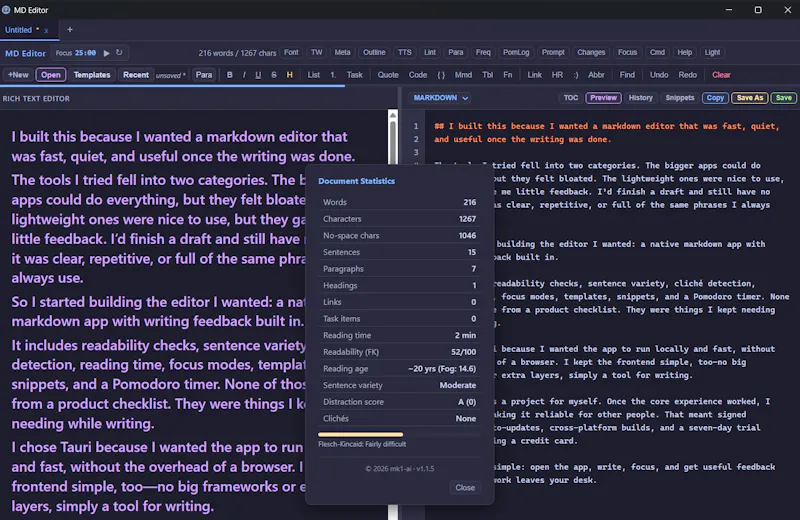Viewport: 800px width, 520px height.
Task: Toggle the TTS text-to-speech feature
Action: pos(405,53)
